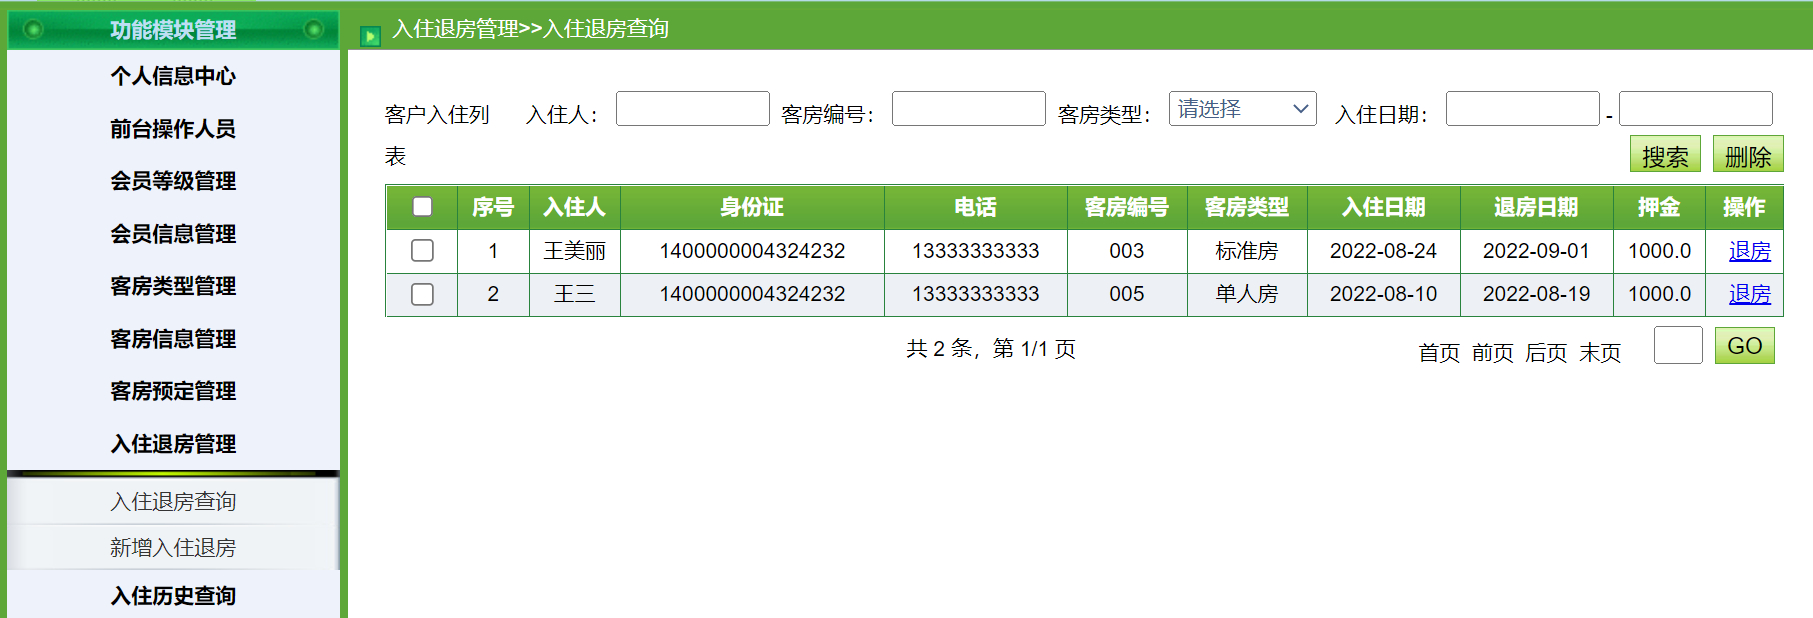Open 入住历史查询 menu
This screenshot has height=618, width=1813.
pos(173,596)
